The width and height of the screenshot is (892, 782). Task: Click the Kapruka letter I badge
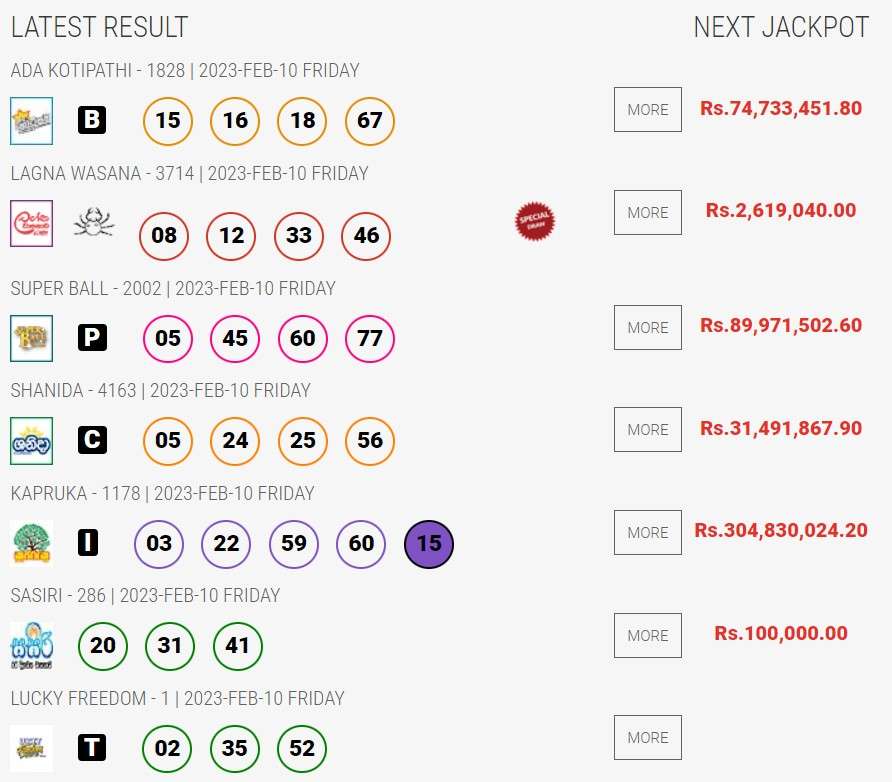[88, 542]
